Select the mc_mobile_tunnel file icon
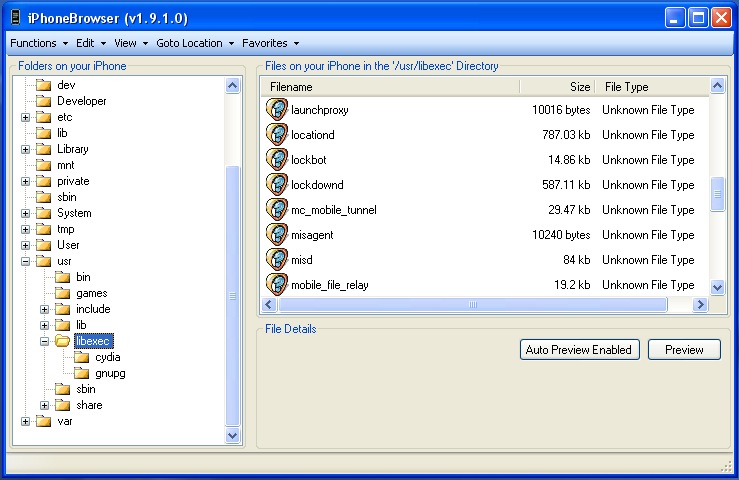 pyautogui.click(x=277, y=210)
